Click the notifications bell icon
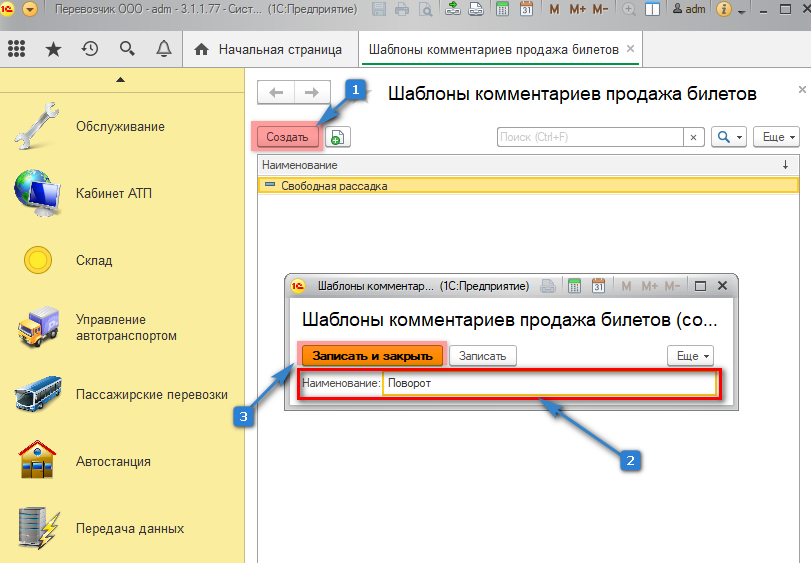Viewport: 811px width, 563px height. (x=163, y=49)
